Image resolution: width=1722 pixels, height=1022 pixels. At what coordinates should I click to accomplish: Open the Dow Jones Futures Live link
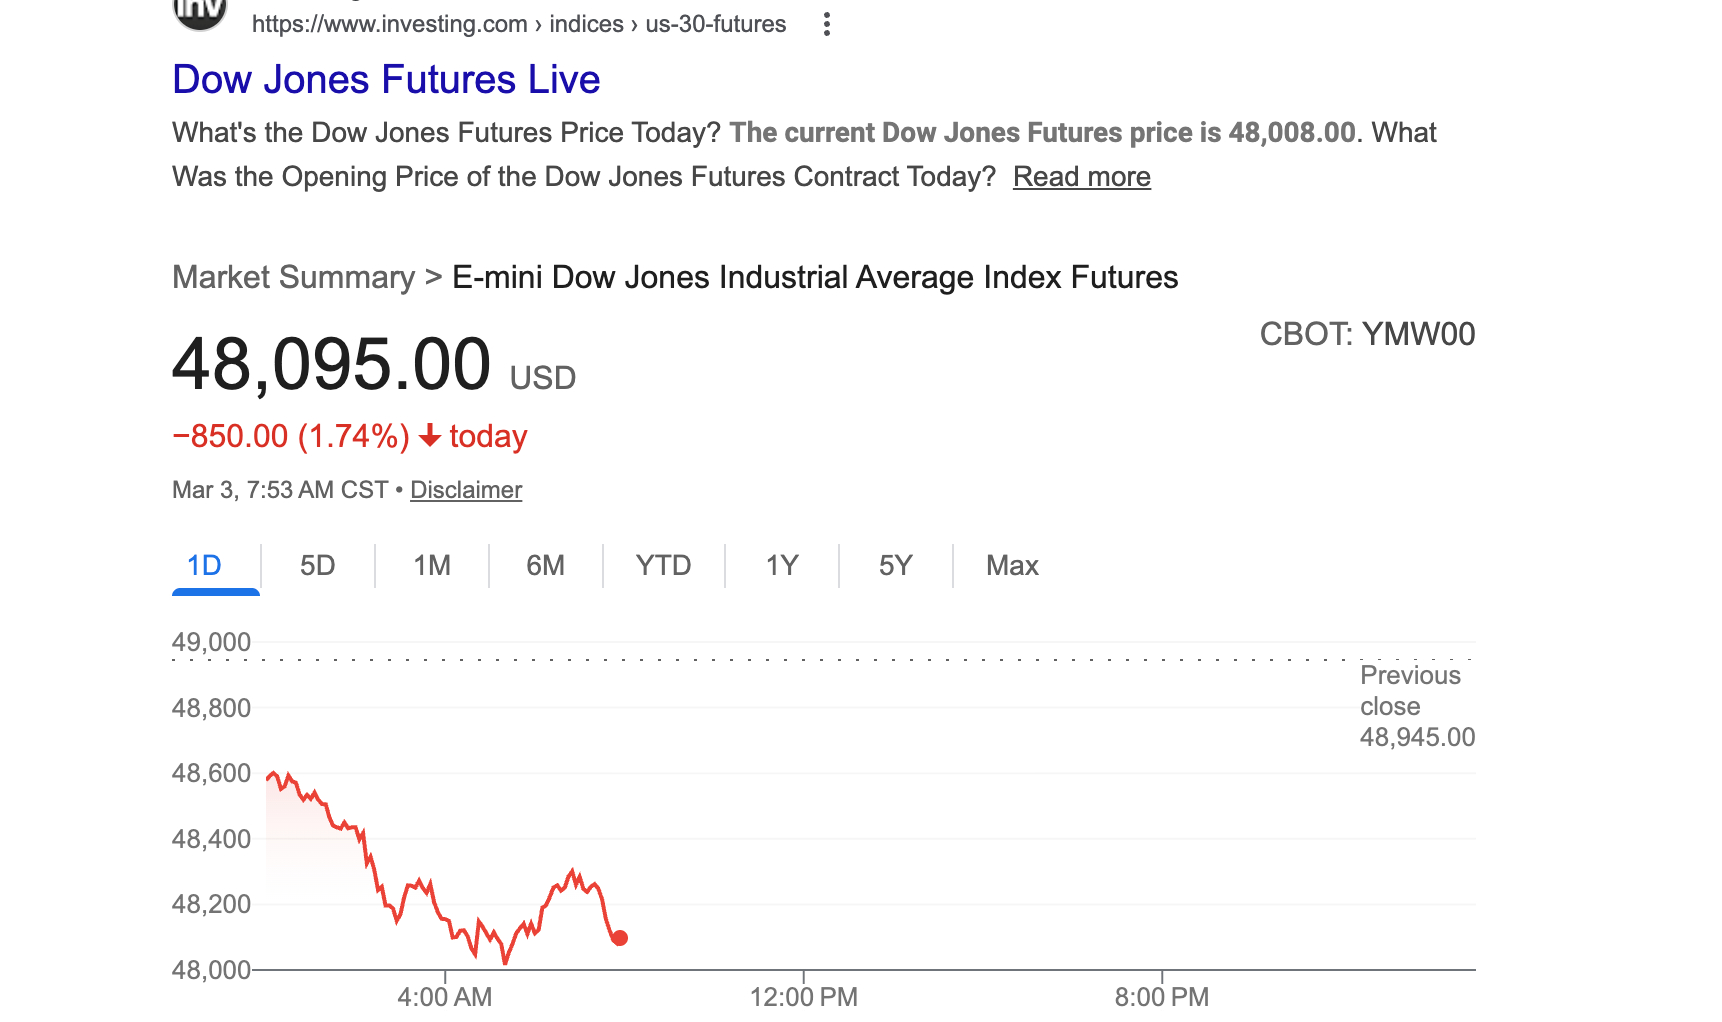(386, 80)
